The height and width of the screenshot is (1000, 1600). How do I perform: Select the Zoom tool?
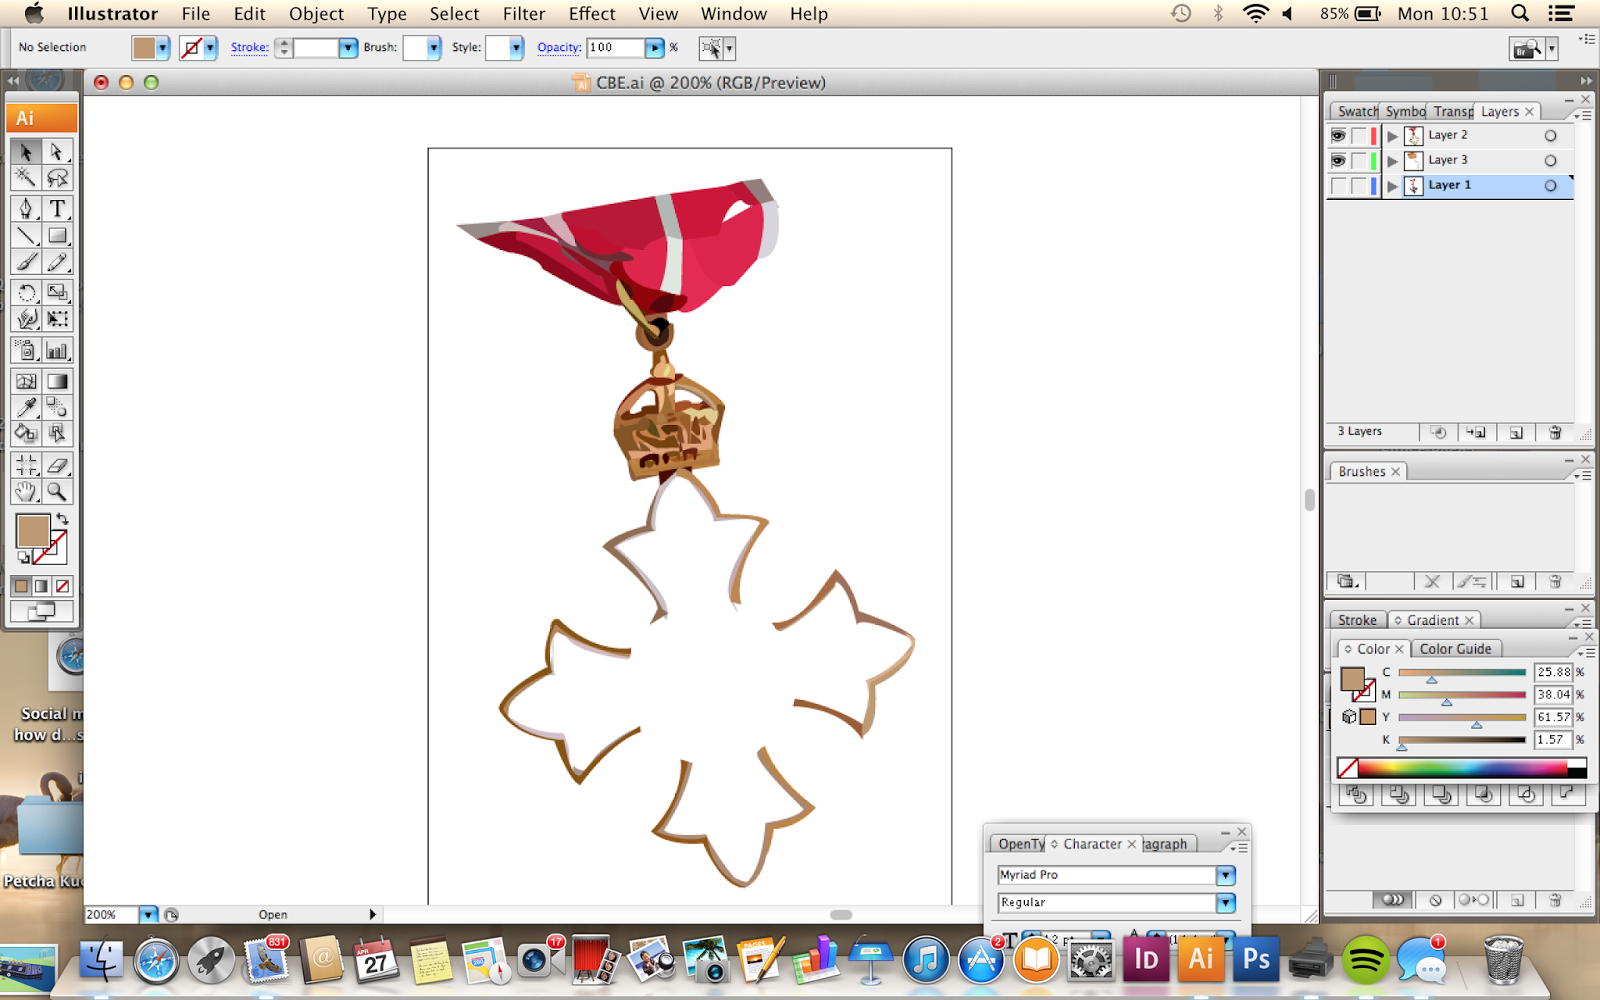coord(57,491)
